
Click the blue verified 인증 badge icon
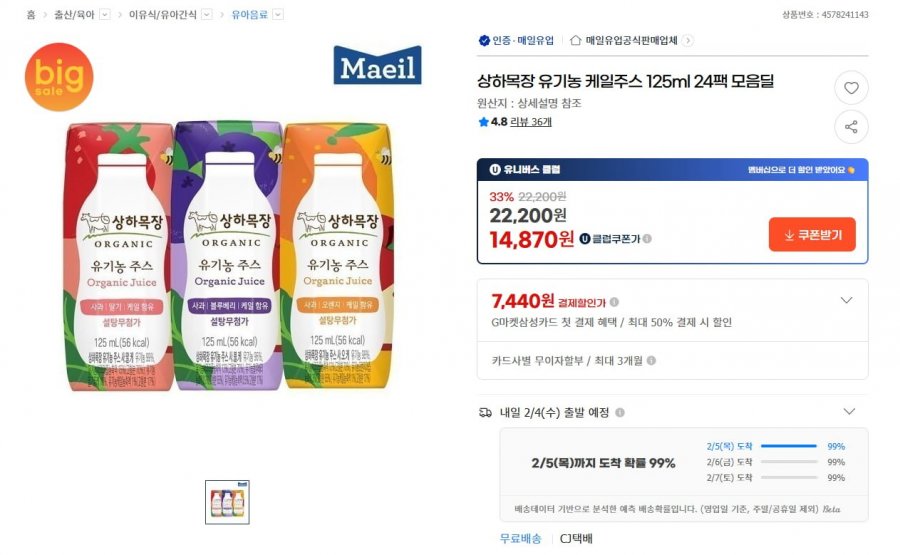[484, 41]
